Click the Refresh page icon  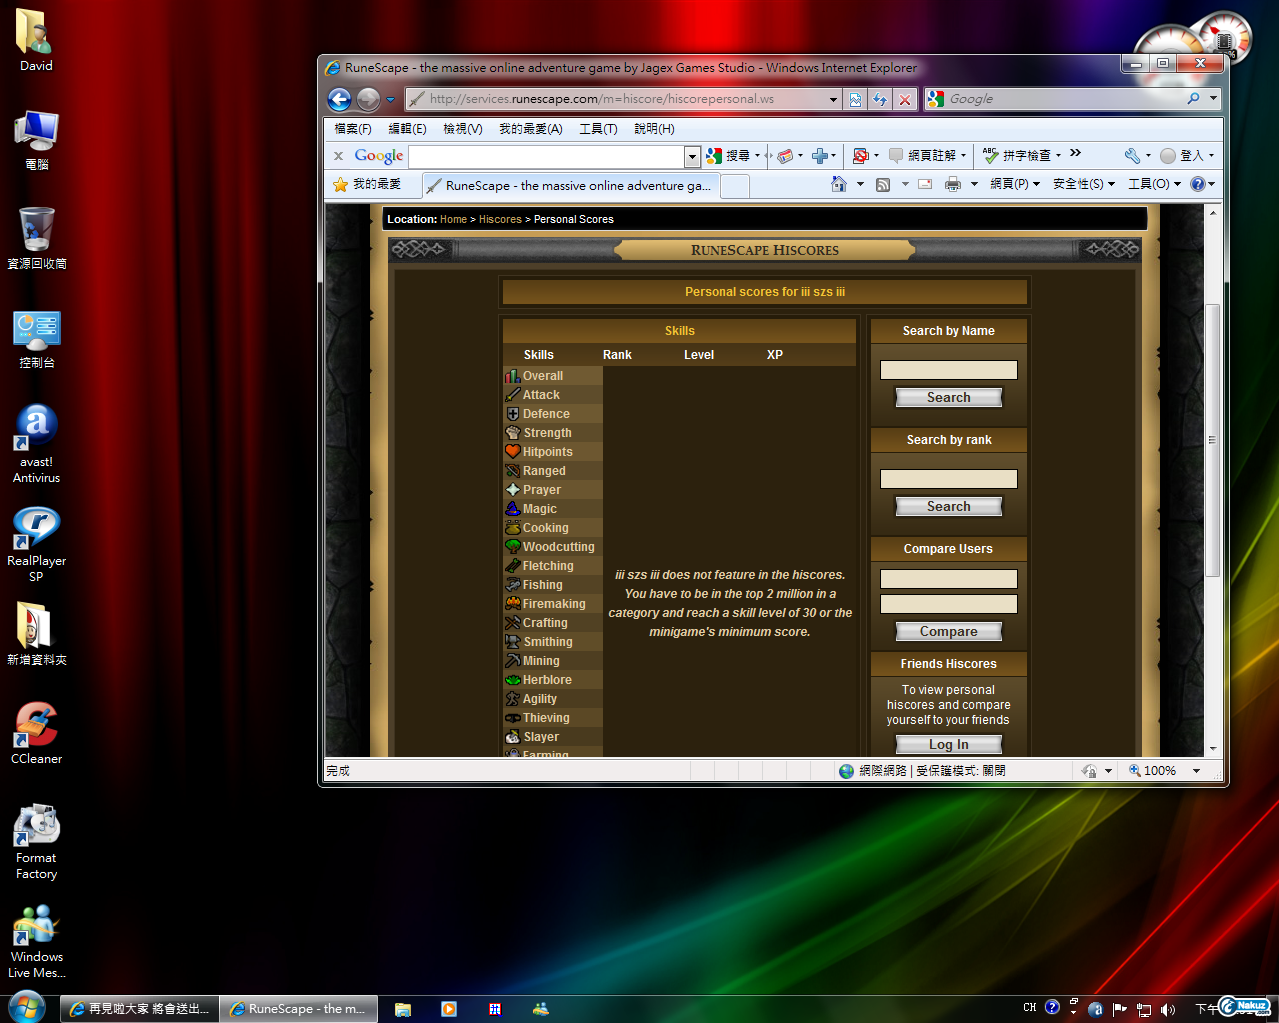pyautogui.click(x=879, y=99)
